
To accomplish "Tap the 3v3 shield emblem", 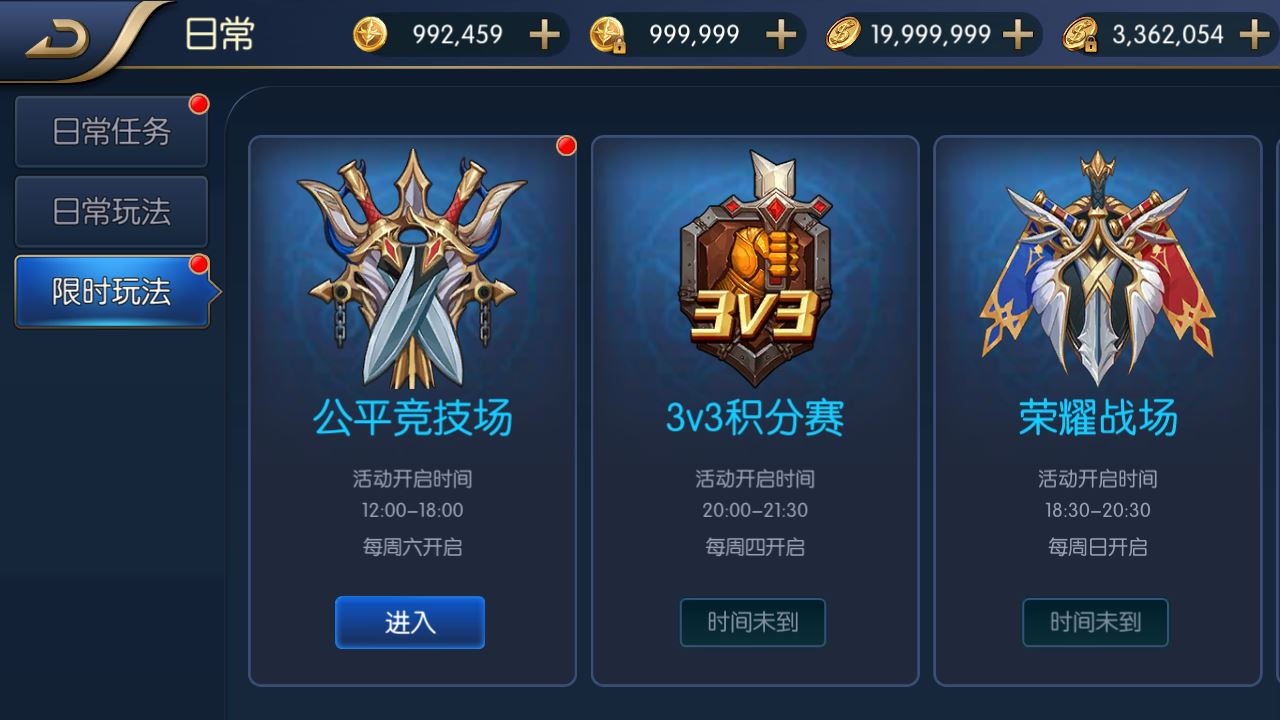I will point(755,268).
